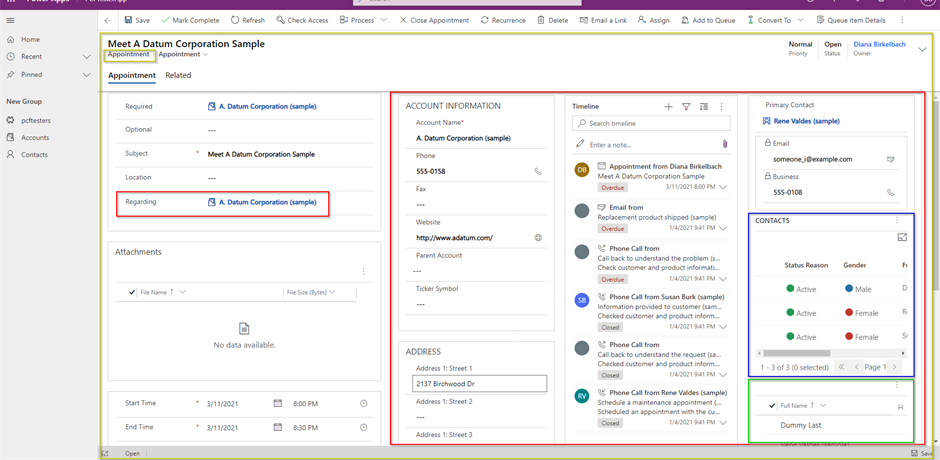This screenshot has width=940, height=460.
Task: Go back using the arrow icon
Action: (x=108, y=20)
